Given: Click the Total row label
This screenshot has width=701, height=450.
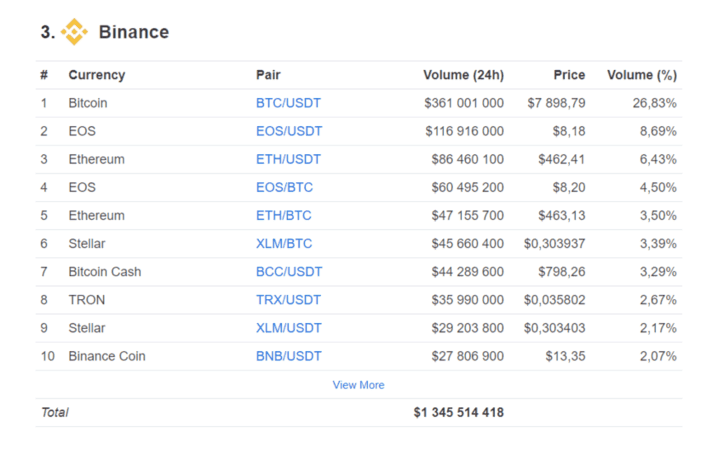Looking at the screenshot, I should pos(55,412).
